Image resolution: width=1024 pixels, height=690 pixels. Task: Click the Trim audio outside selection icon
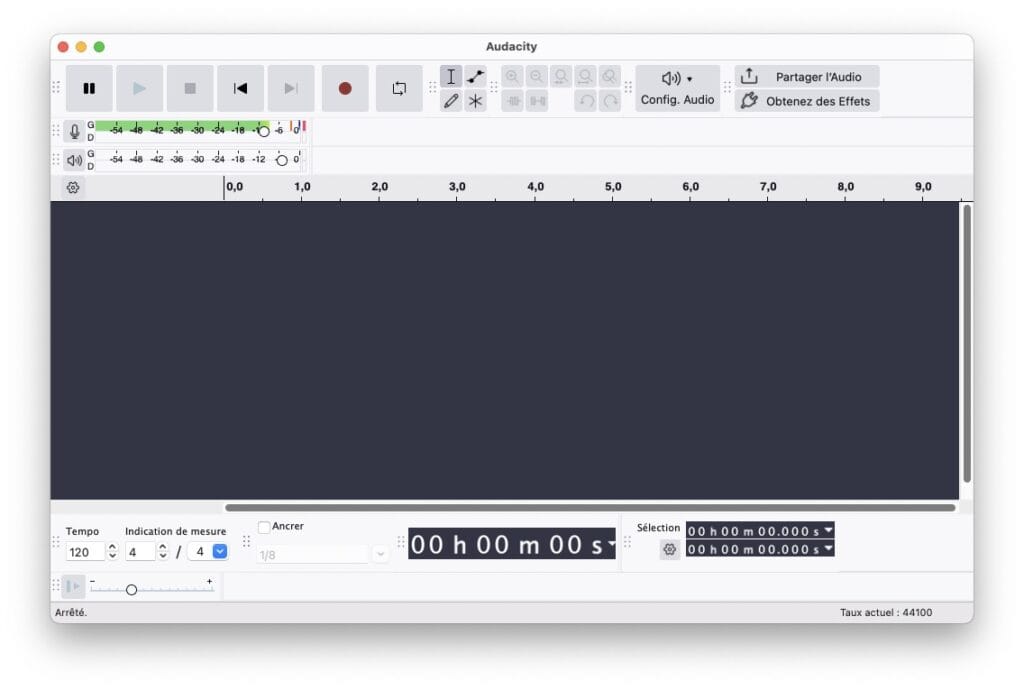coord(512,101)
